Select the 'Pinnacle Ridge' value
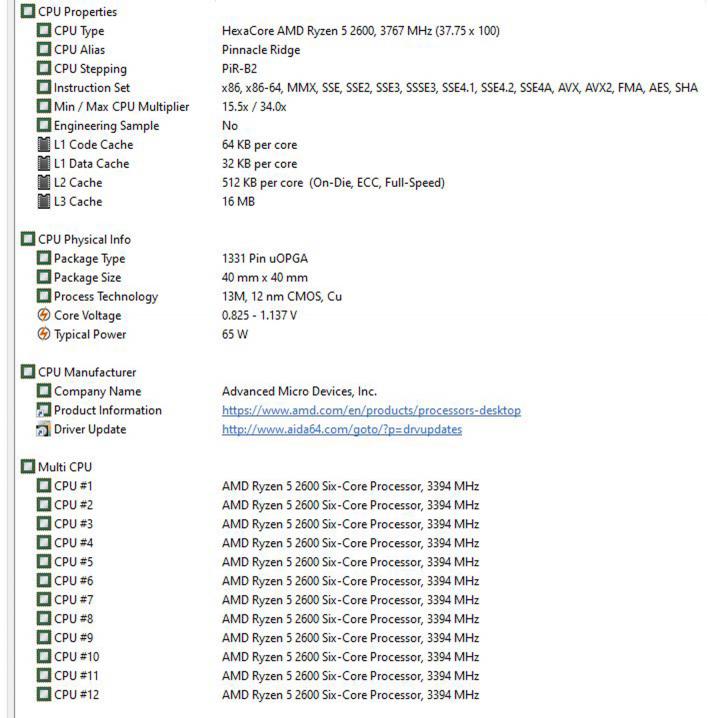The height and width of the screenshot is (718, 708). [261, 50]
